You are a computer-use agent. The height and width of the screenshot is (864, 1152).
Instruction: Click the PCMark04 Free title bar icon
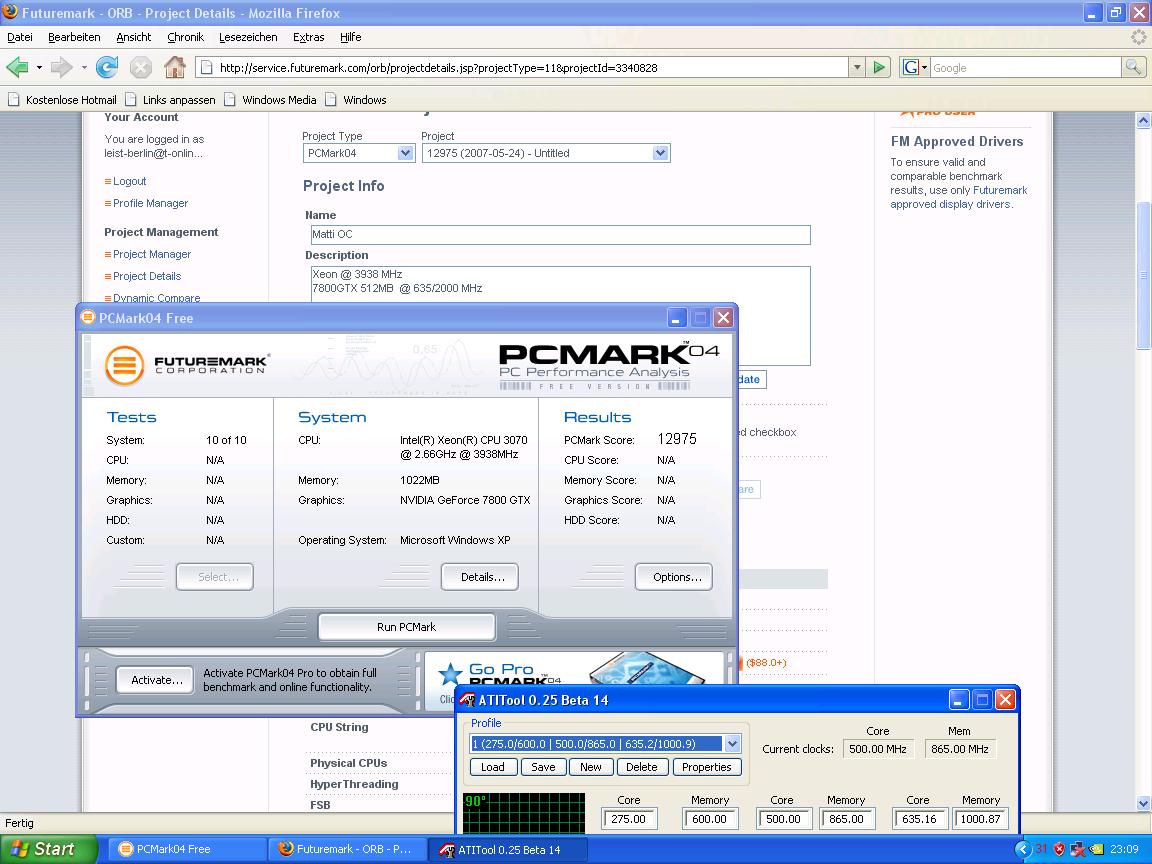point(88,317)
